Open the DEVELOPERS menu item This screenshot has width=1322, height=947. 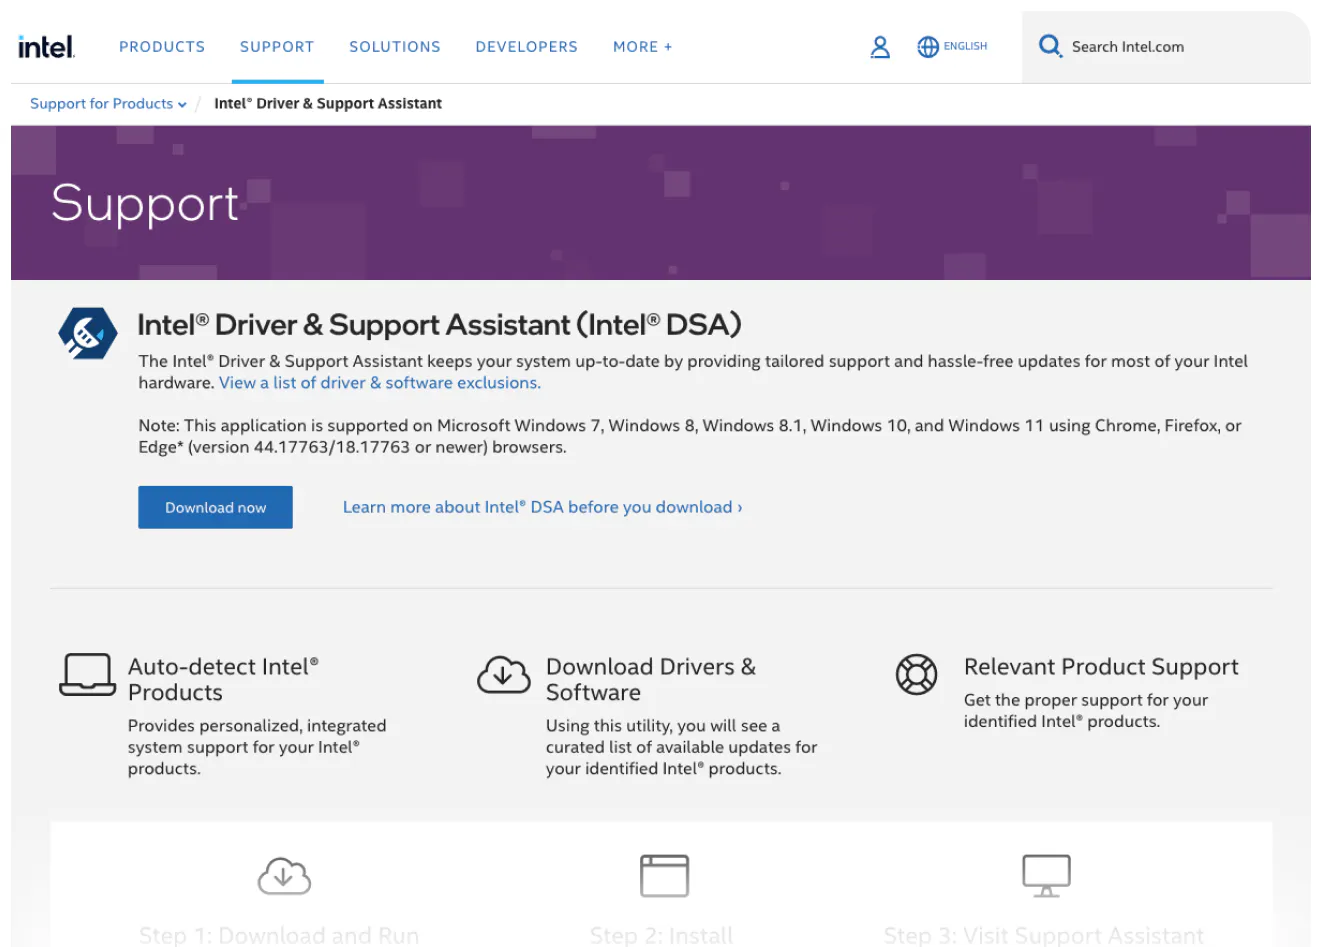tap(526, 47)
